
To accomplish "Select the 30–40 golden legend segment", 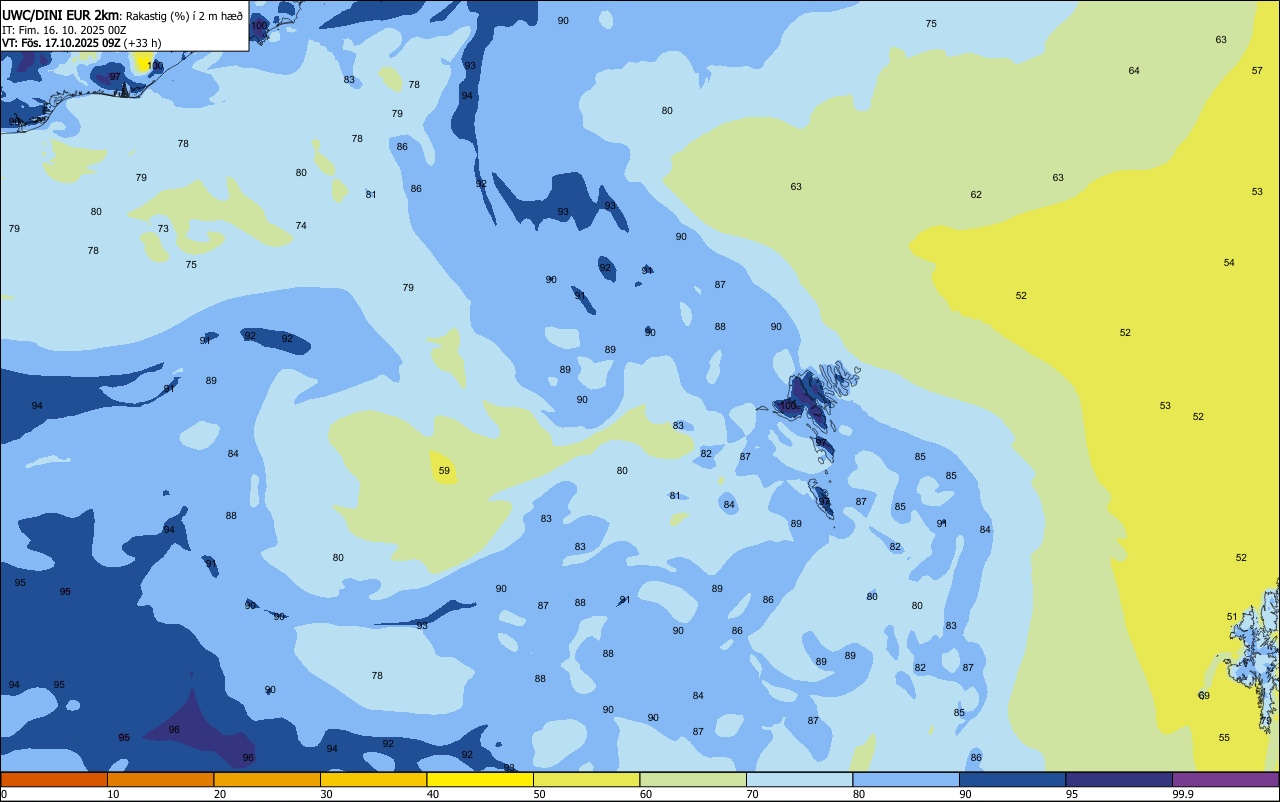I will [x=373, y=779].
